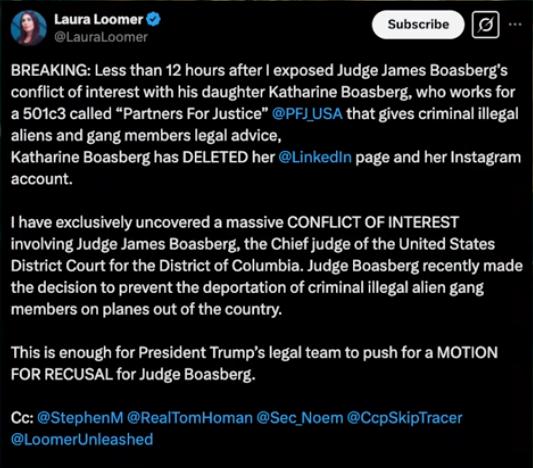Click the word BREAKING at post start
The height and width of the screenshot is (468, 533).
click(x=50, y=71)
